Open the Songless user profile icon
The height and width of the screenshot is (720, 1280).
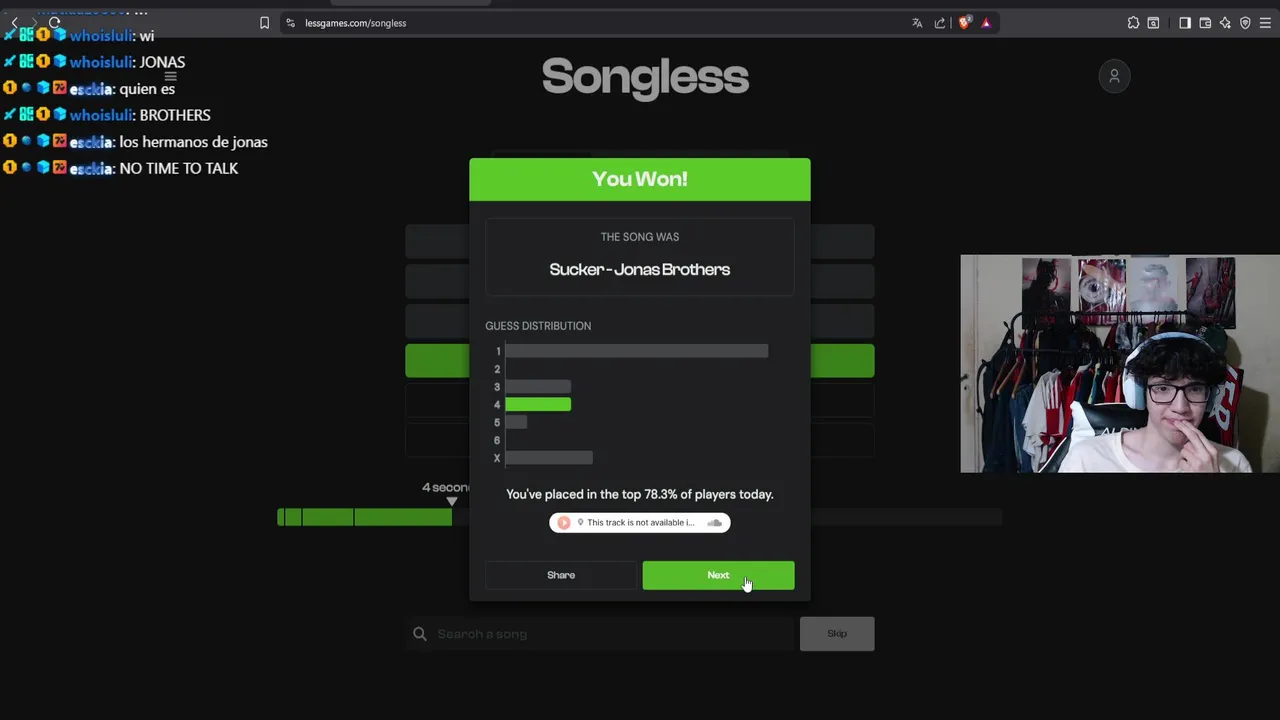(x=1114, y=76)
